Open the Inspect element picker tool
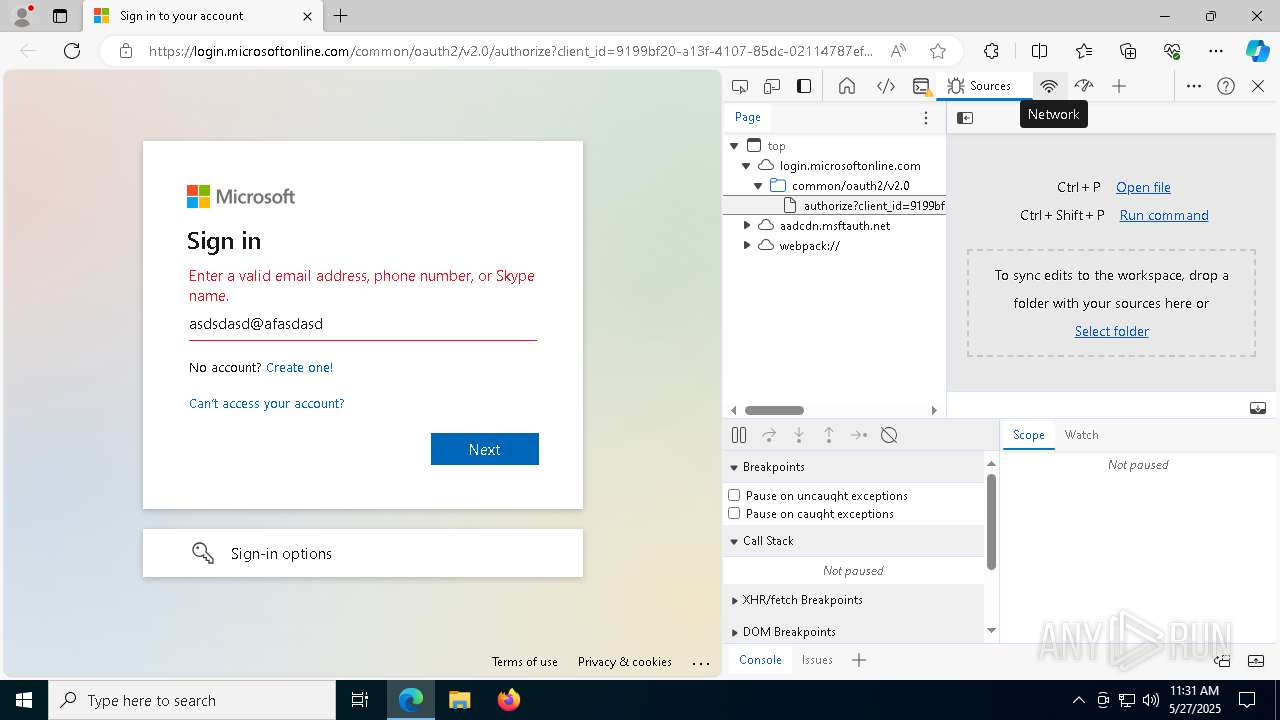1280x720 pixels. [740, 86]
